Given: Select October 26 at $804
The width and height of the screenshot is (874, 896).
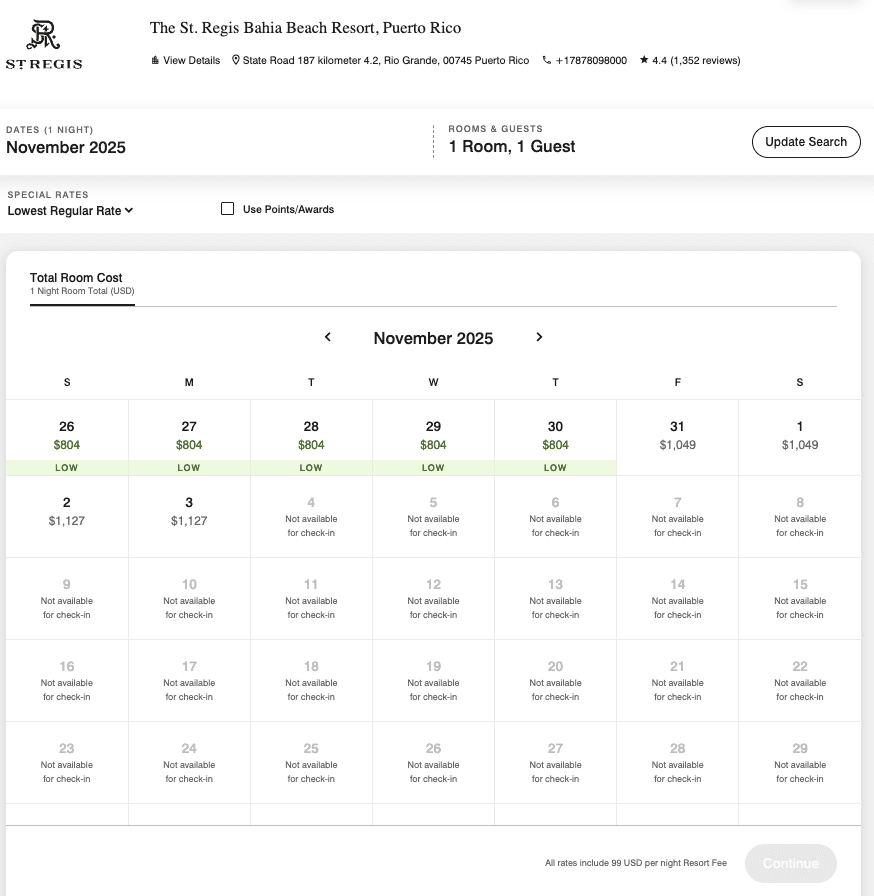Looking at the screenshot, I should 67,436.
